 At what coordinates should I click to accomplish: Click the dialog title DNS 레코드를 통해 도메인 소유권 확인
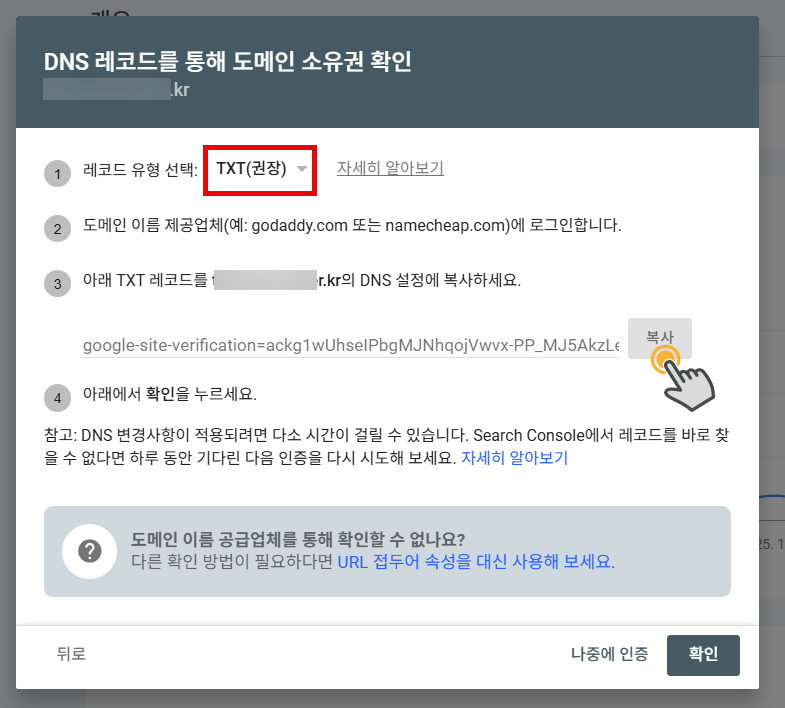point(228,62)
